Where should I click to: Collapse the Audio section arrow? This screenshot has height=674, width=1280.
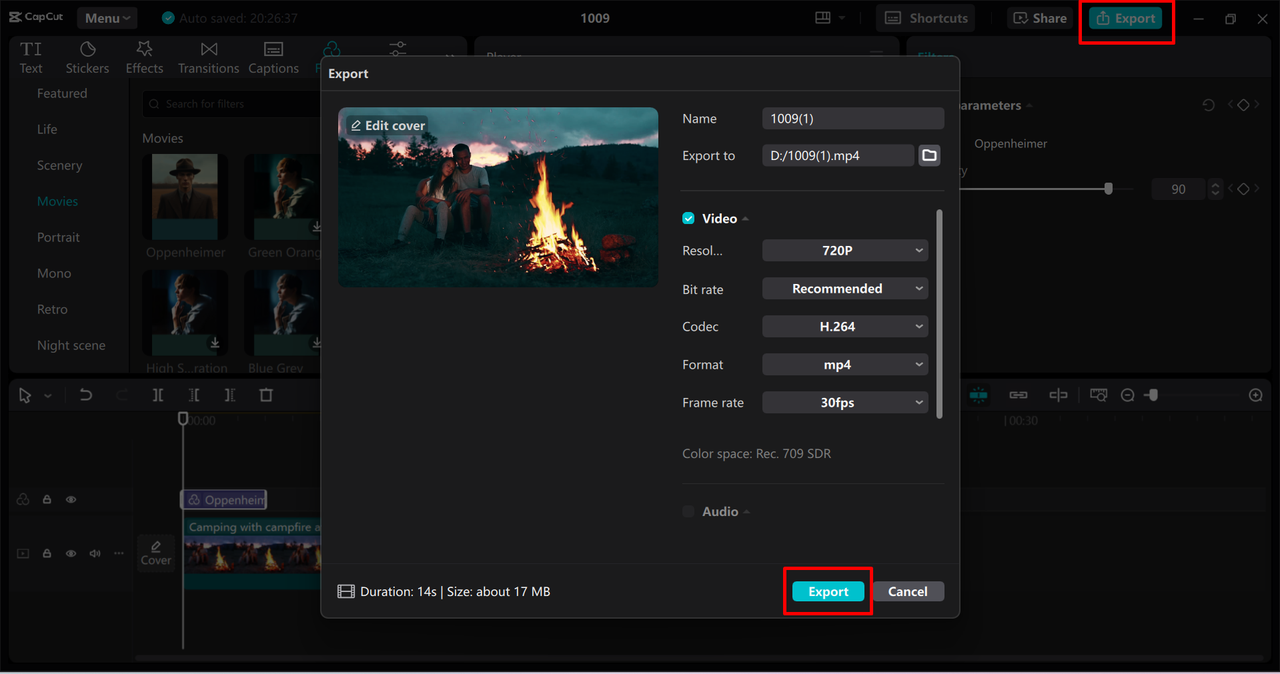click(x=746, y=512)
